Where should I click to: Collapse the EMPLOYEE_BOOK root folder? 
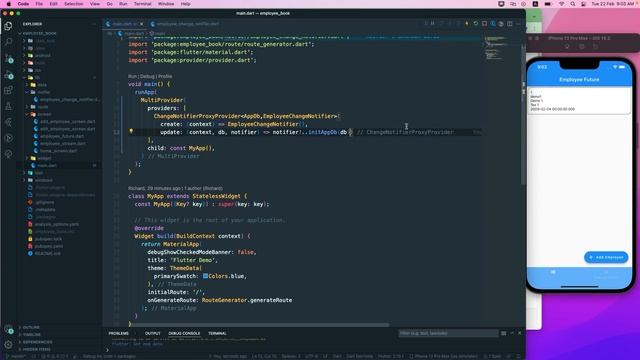tap(39, 33)
